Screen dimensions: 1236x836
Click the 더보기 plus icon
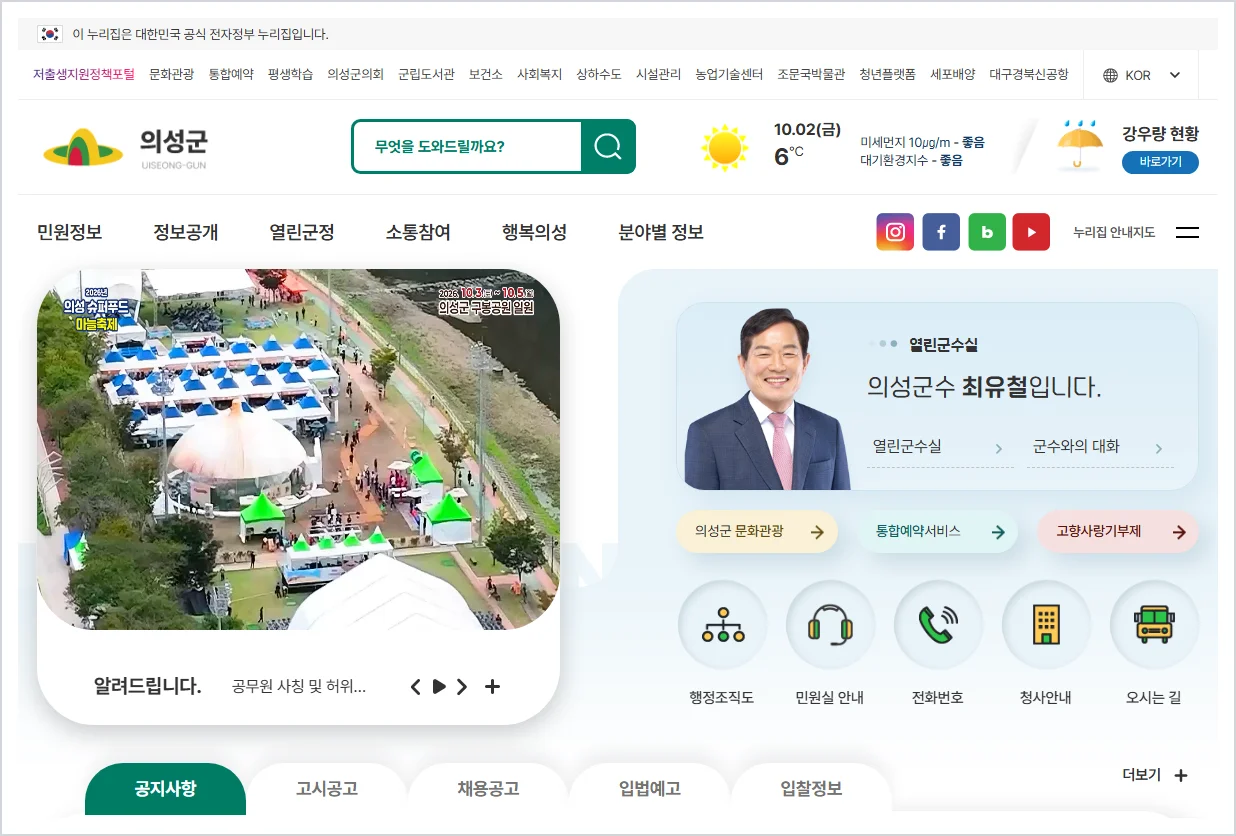click(1181, 775)
